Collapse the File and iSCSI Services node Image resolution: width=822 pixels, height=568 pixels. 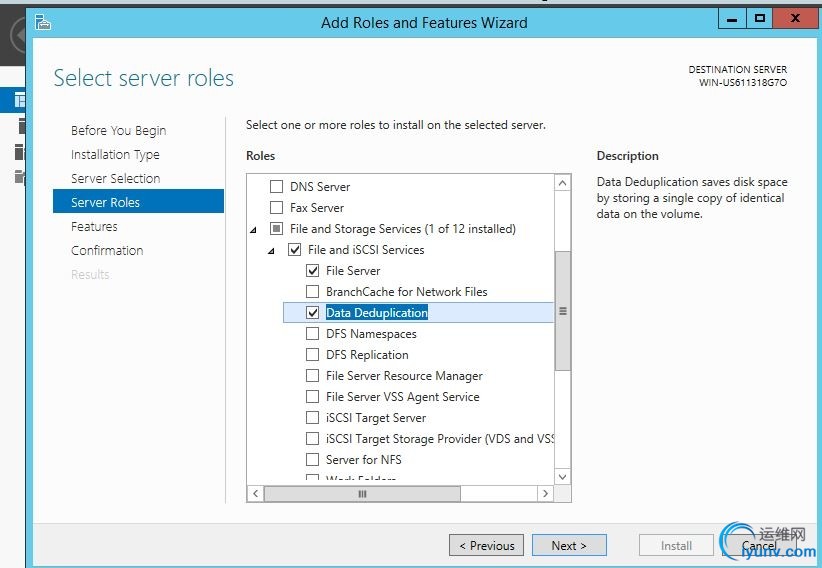[x=272, y=251]
